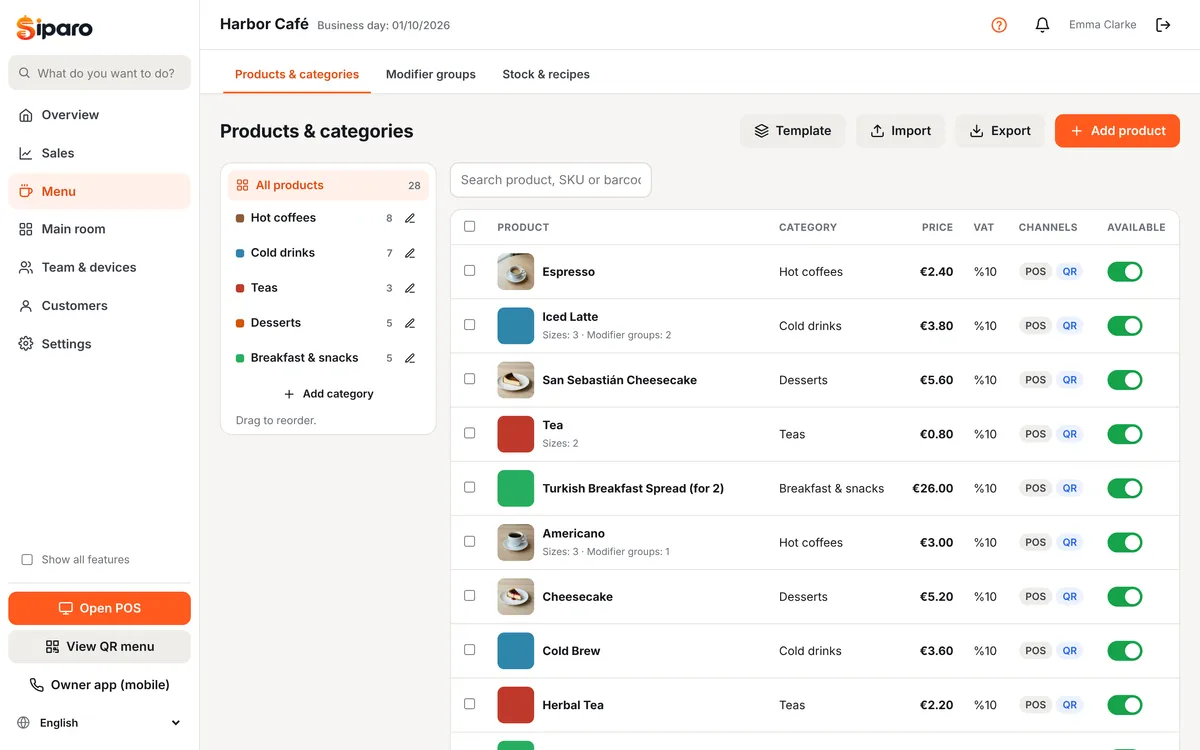
Task: Click the red color tile of Tea
Action: coord(516,434)
